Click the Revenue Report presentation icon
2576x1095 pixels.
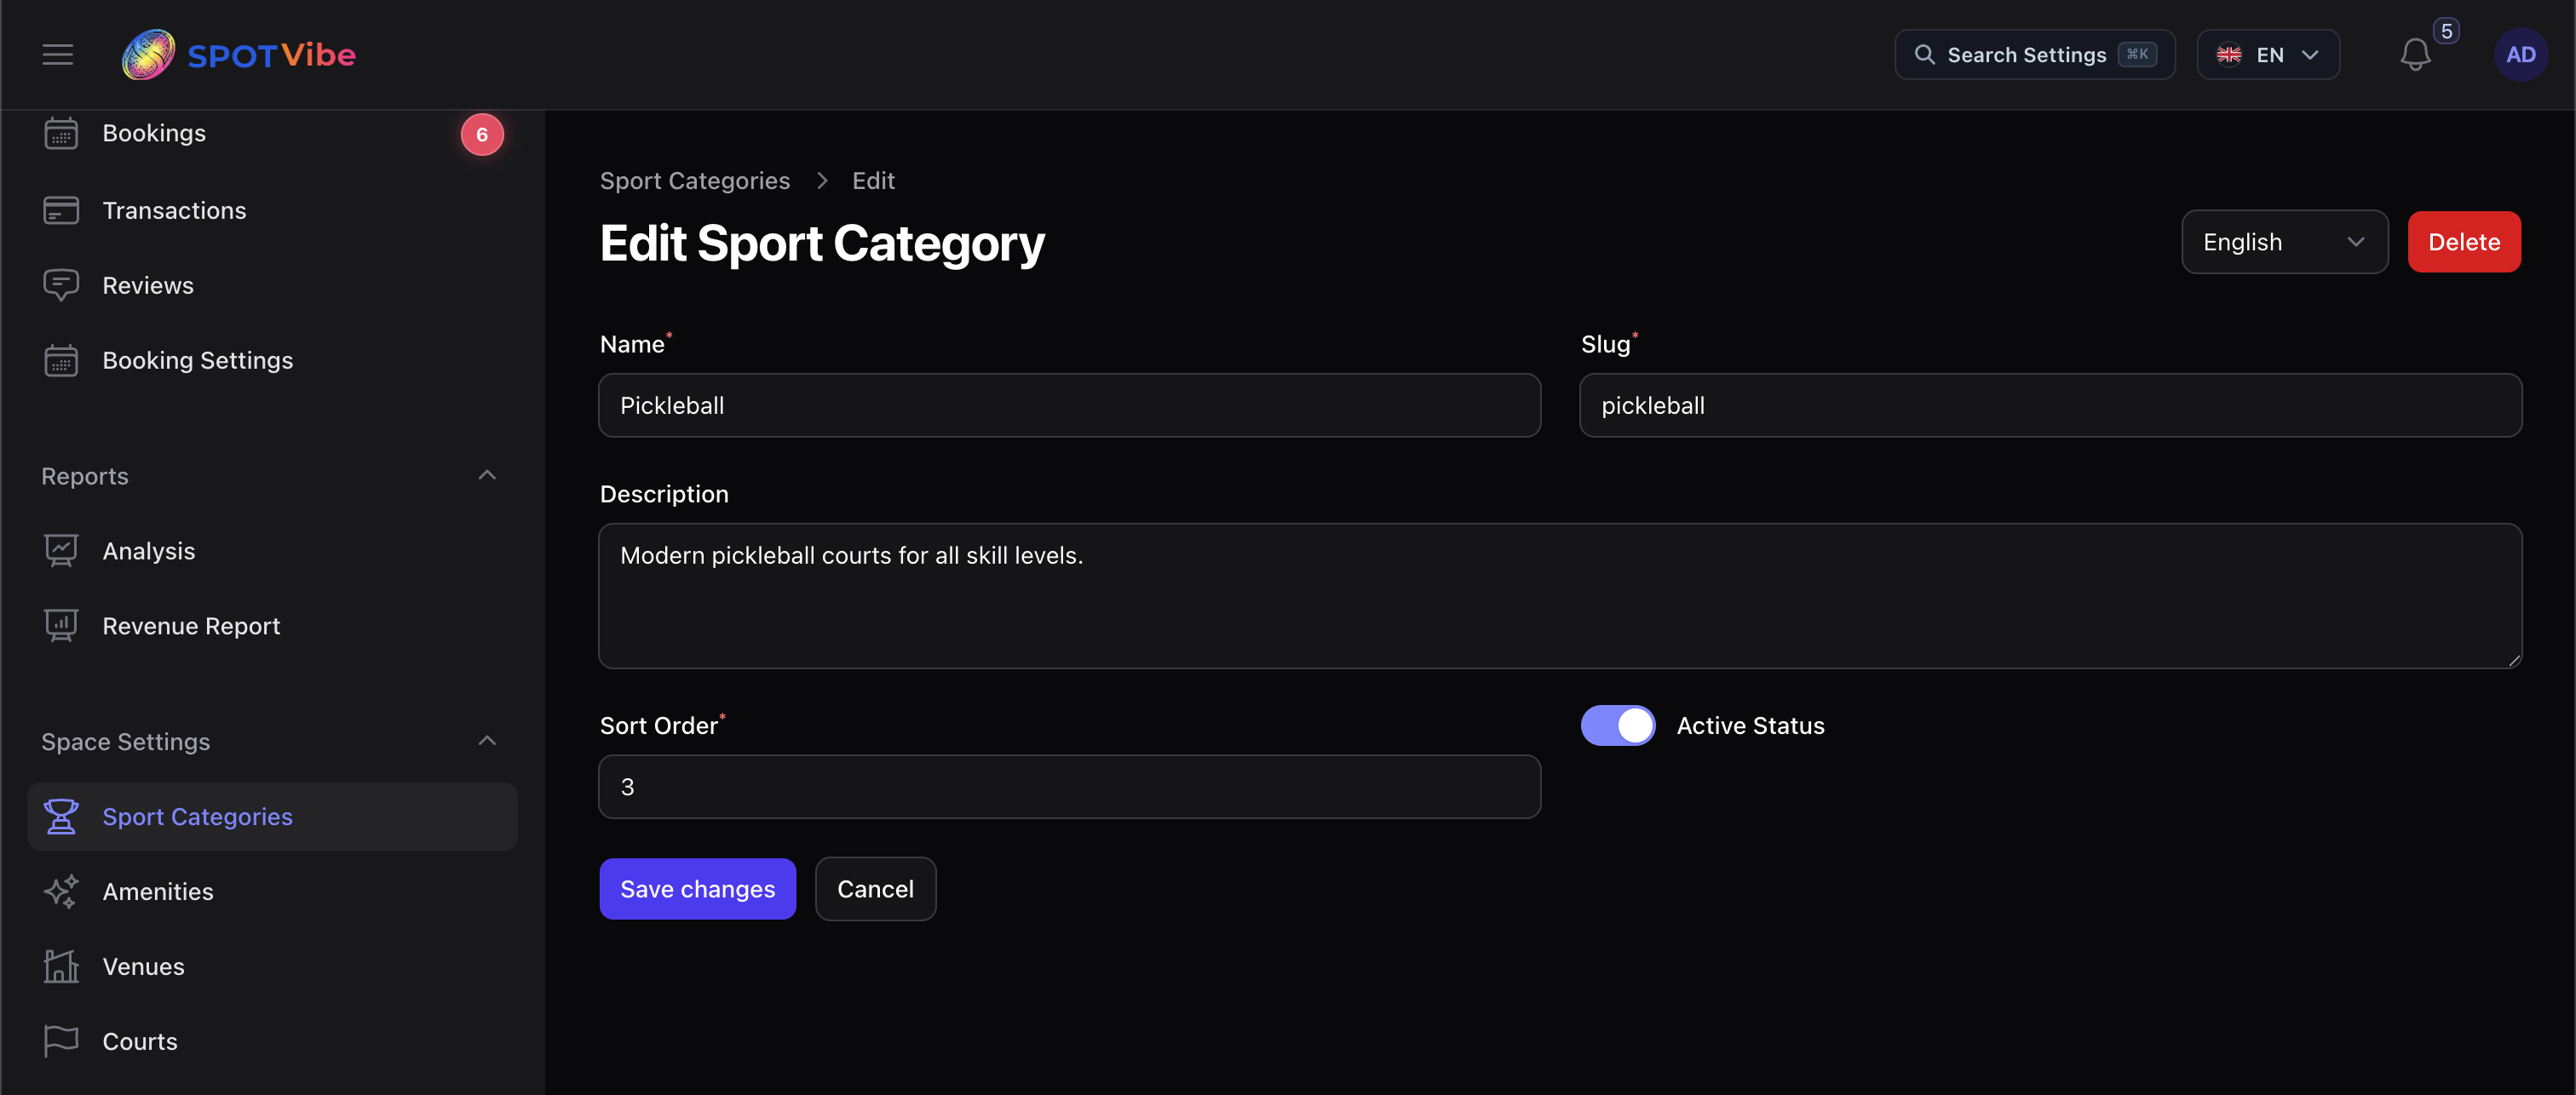pyautogui.click(x=61, y=626)
